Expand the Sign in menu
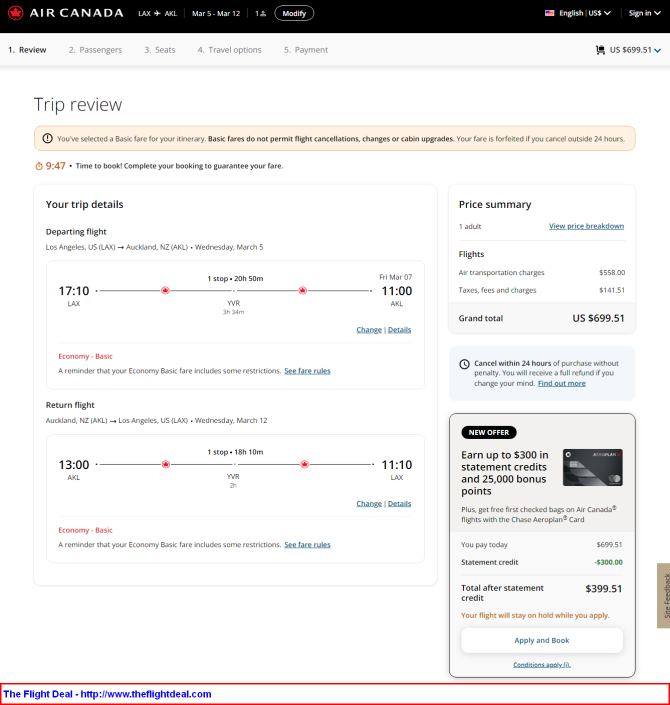670x705 pixels. click(644, 13)
